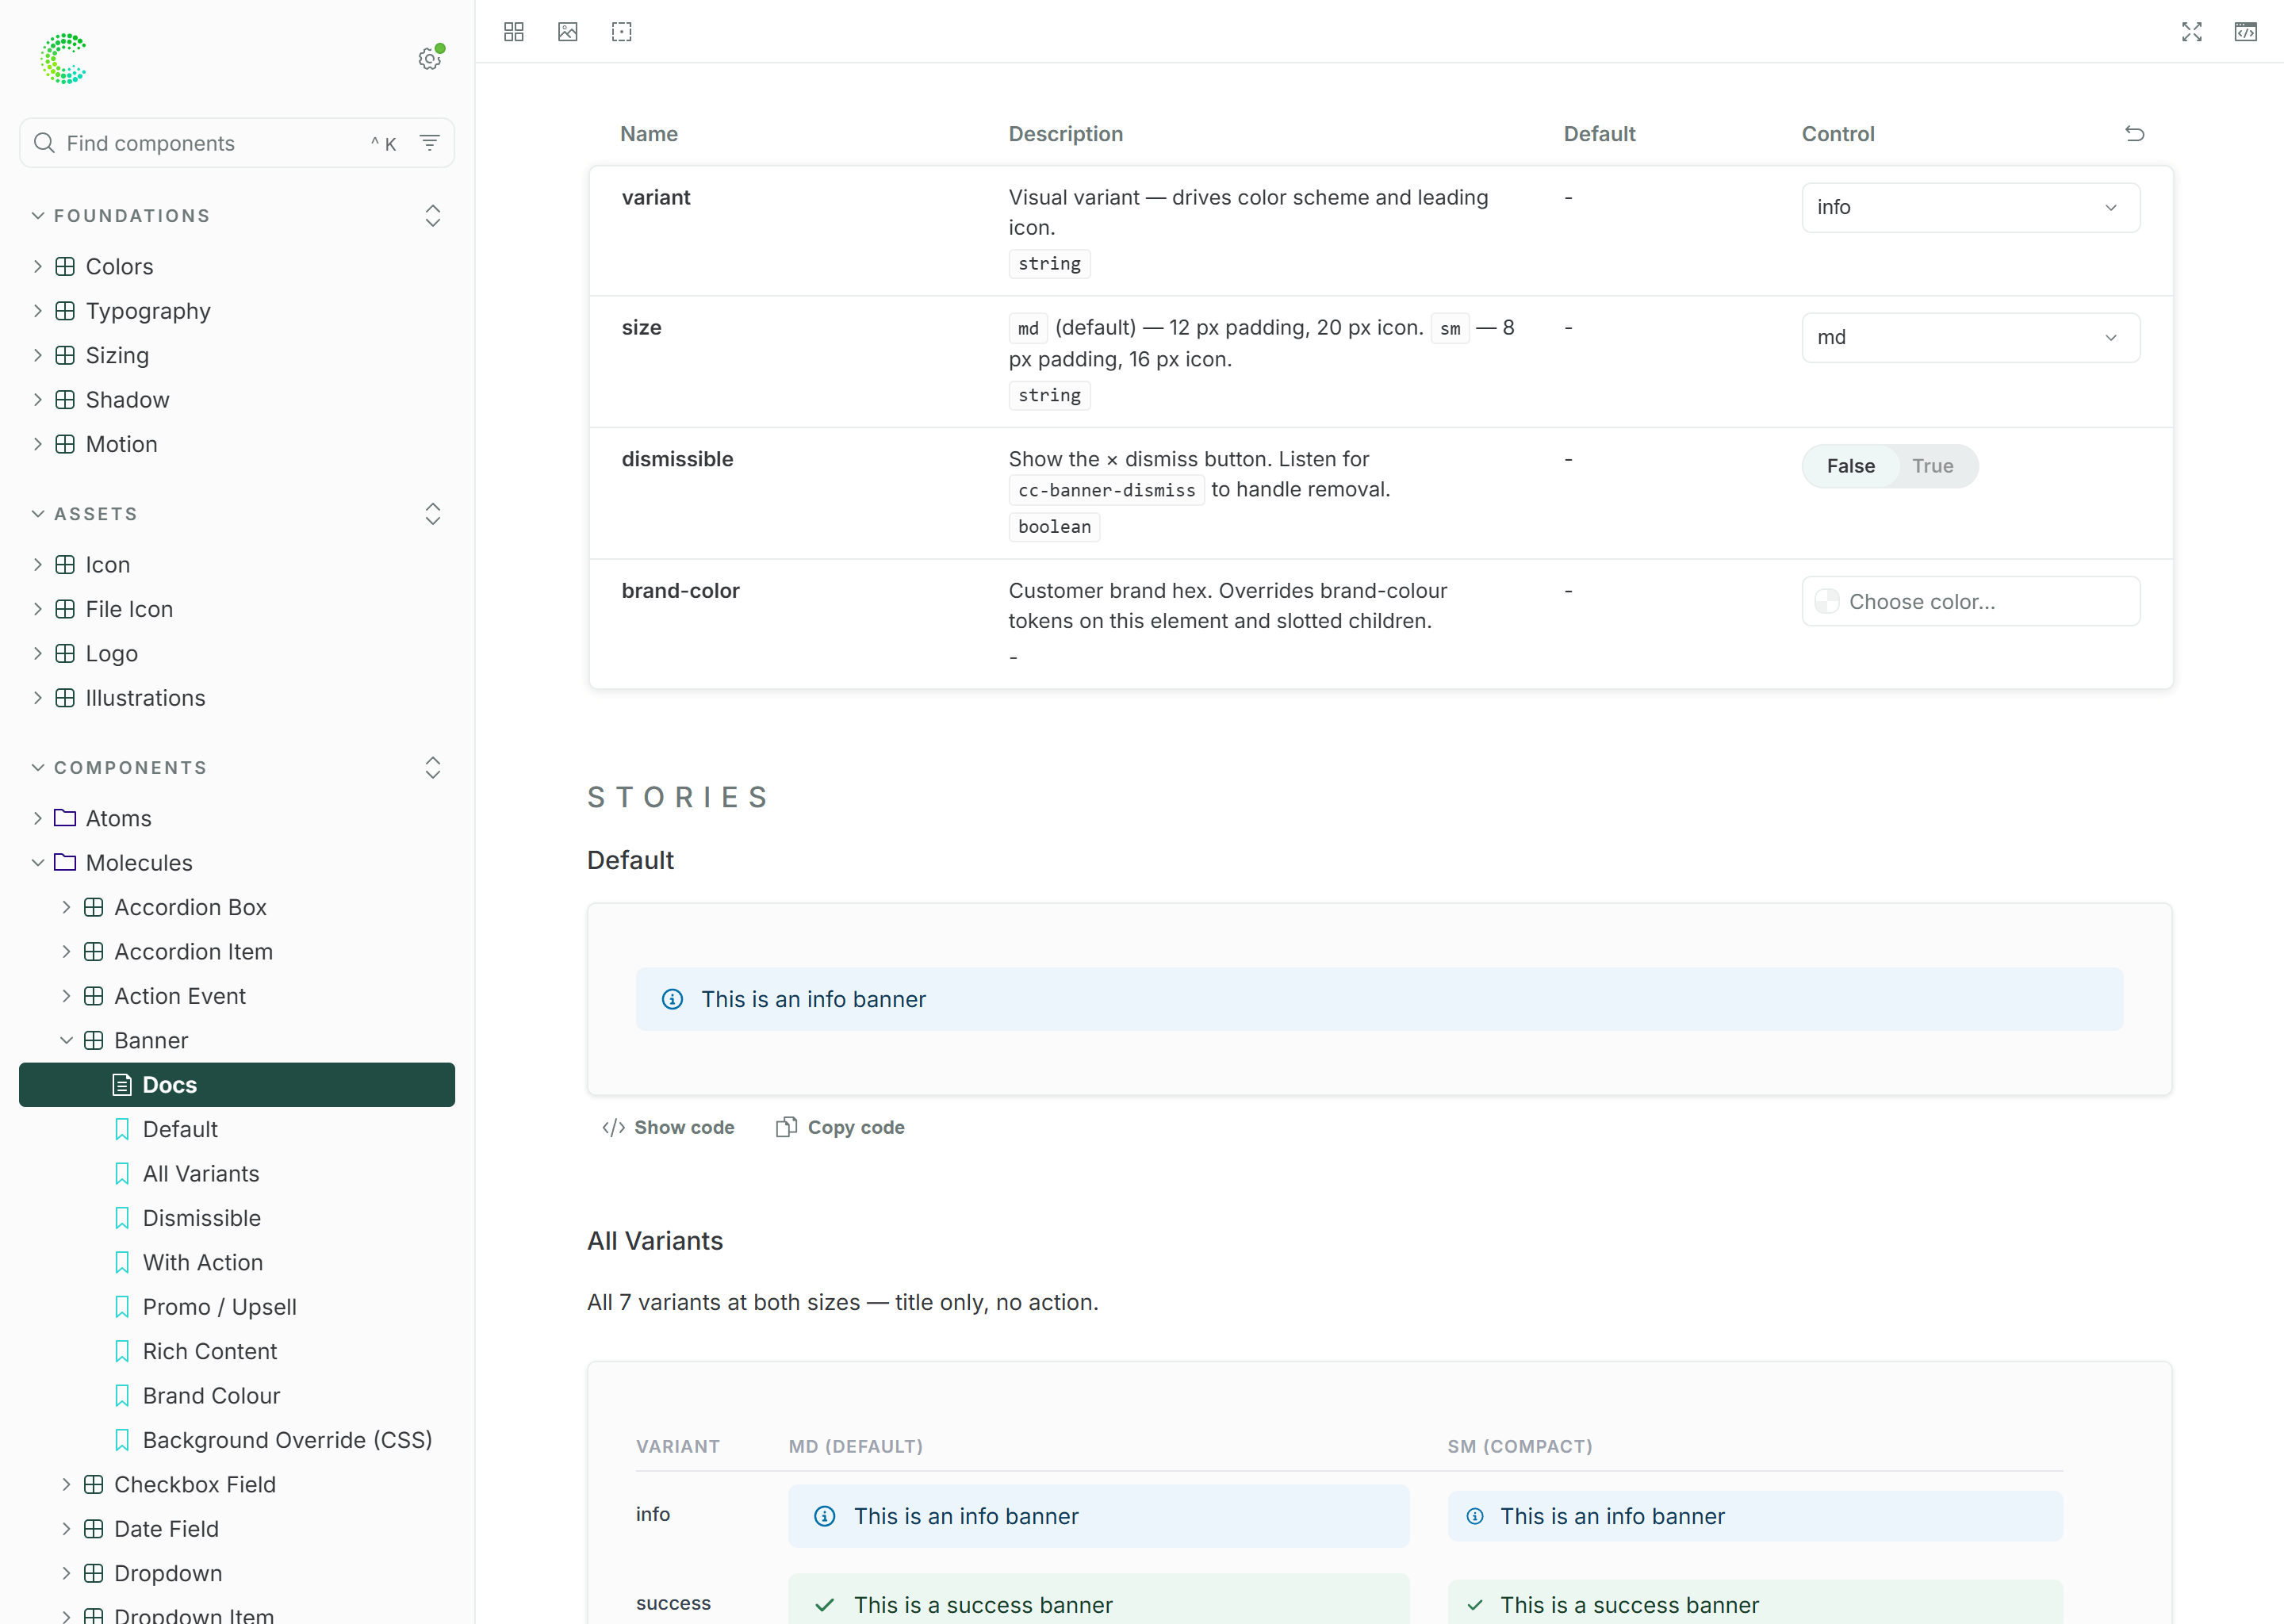The width and height of the screenshot is (2284, 1624).
Task: Select the Docs page under Banner
Action: tap(237, 1085)
